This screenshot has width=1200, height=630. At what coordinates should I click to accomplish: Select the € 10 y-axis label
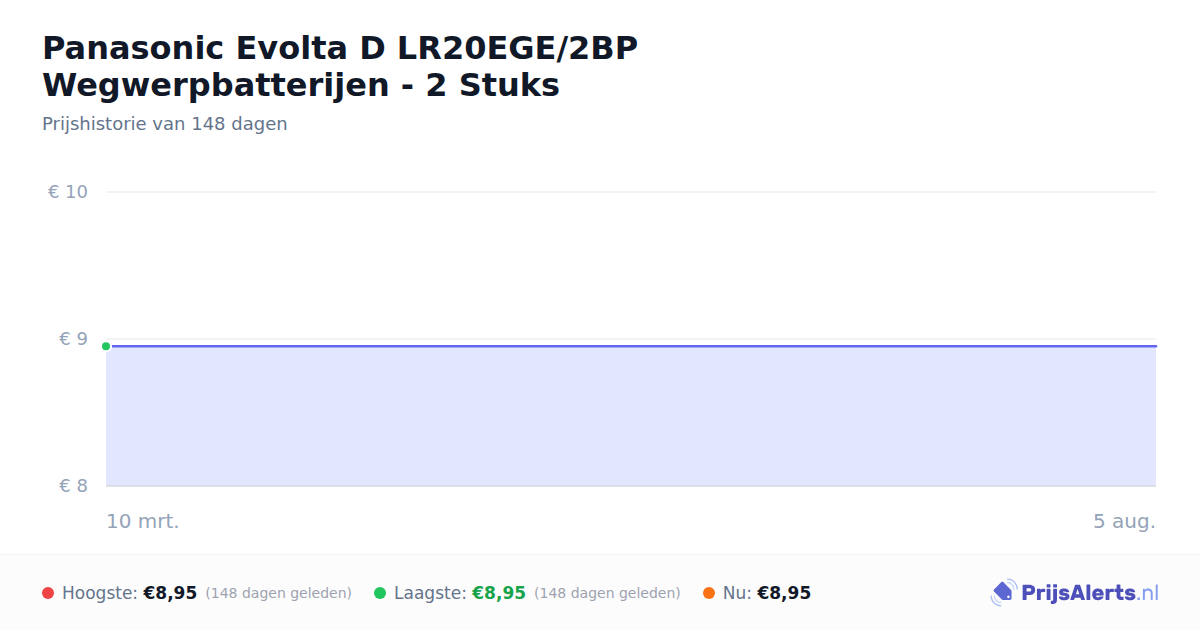pos(68,192)
